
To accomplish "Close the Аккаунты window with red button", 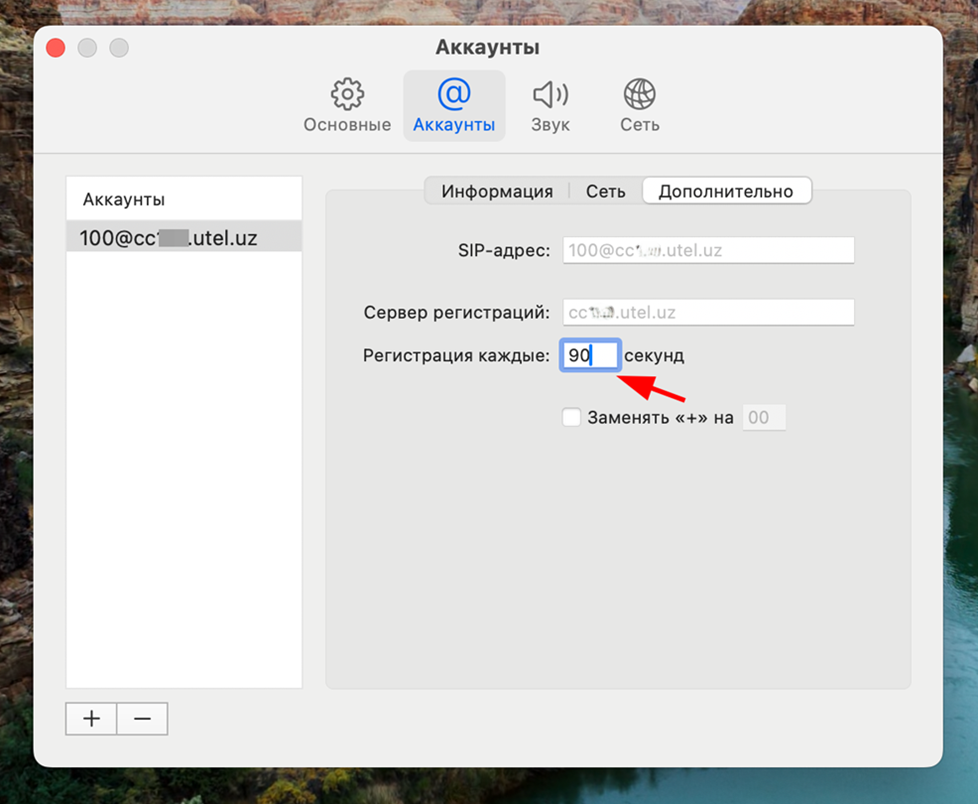I will click(x=56, y=47).
